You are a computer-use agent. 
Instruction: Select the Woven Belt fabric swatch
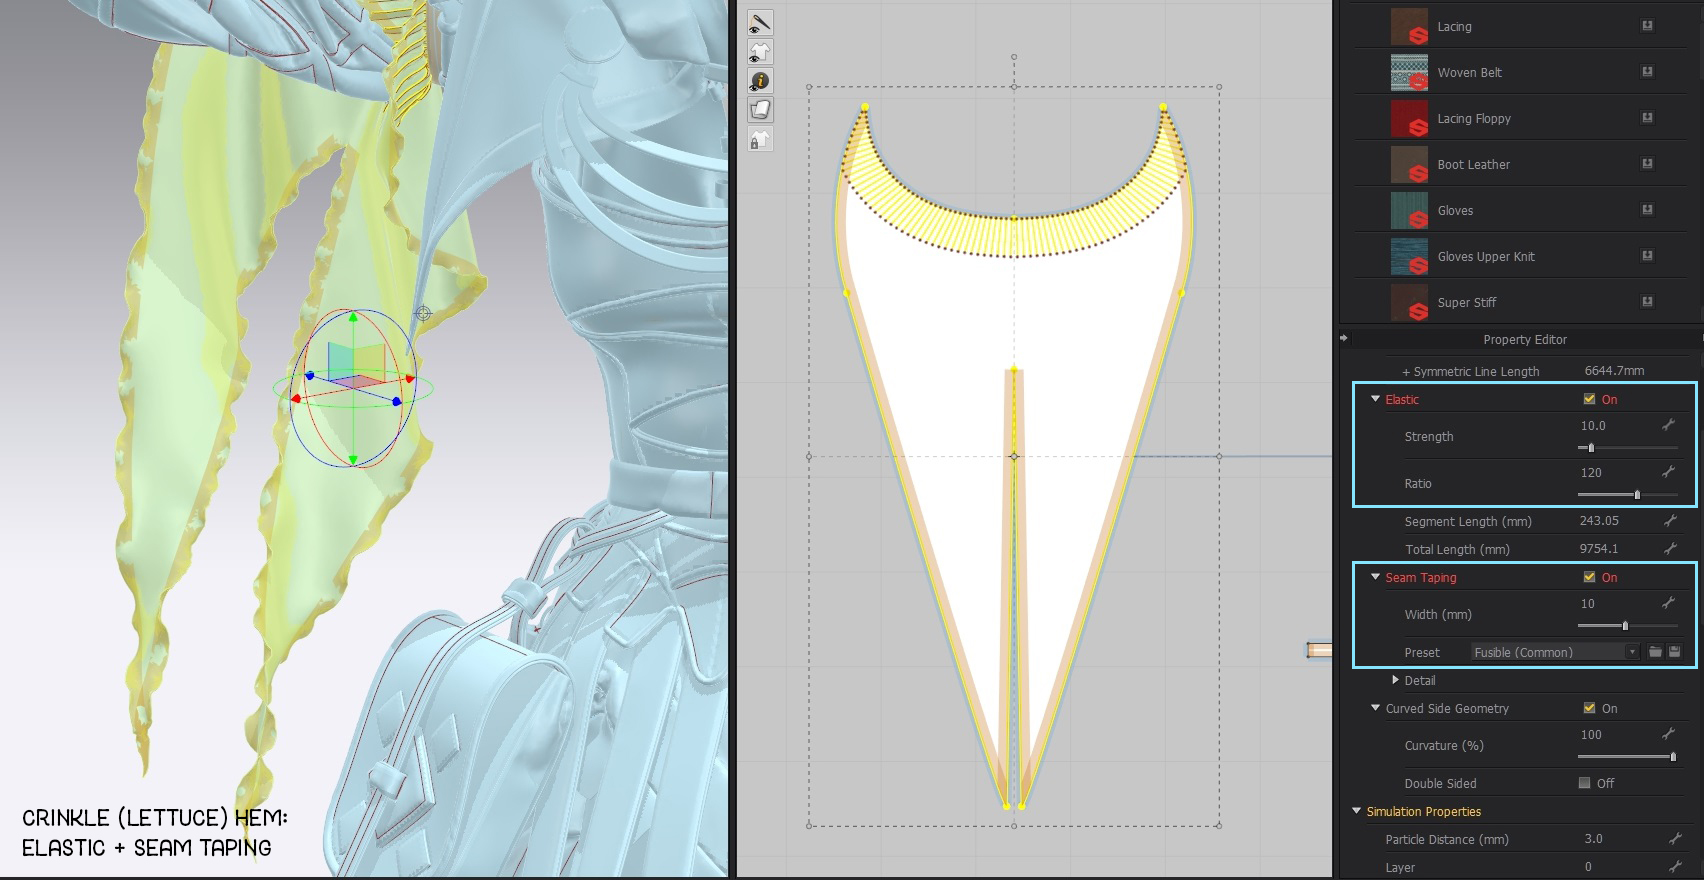[1409, 73]
